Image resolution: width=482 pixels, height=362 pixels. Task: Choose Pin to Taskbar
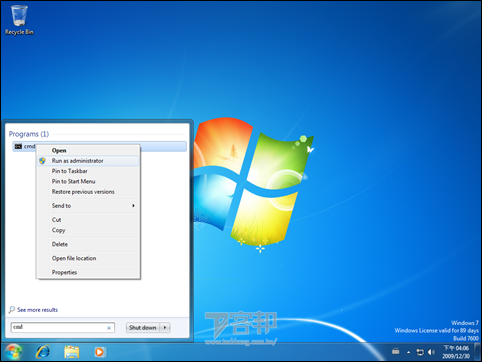pyautogui.click(x=88, y=171)
